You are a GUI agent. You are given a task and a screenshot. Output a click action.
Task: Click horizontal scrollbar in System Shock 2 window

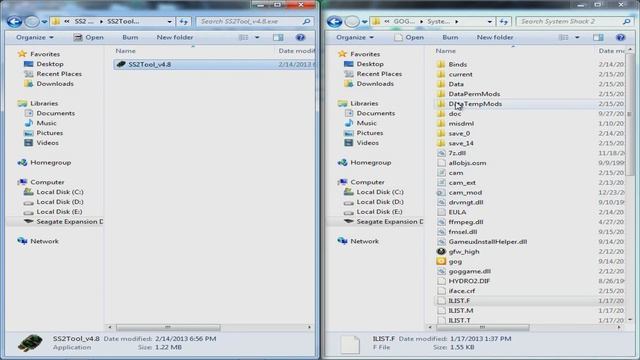pyautogui.click(x=482, y=327)
